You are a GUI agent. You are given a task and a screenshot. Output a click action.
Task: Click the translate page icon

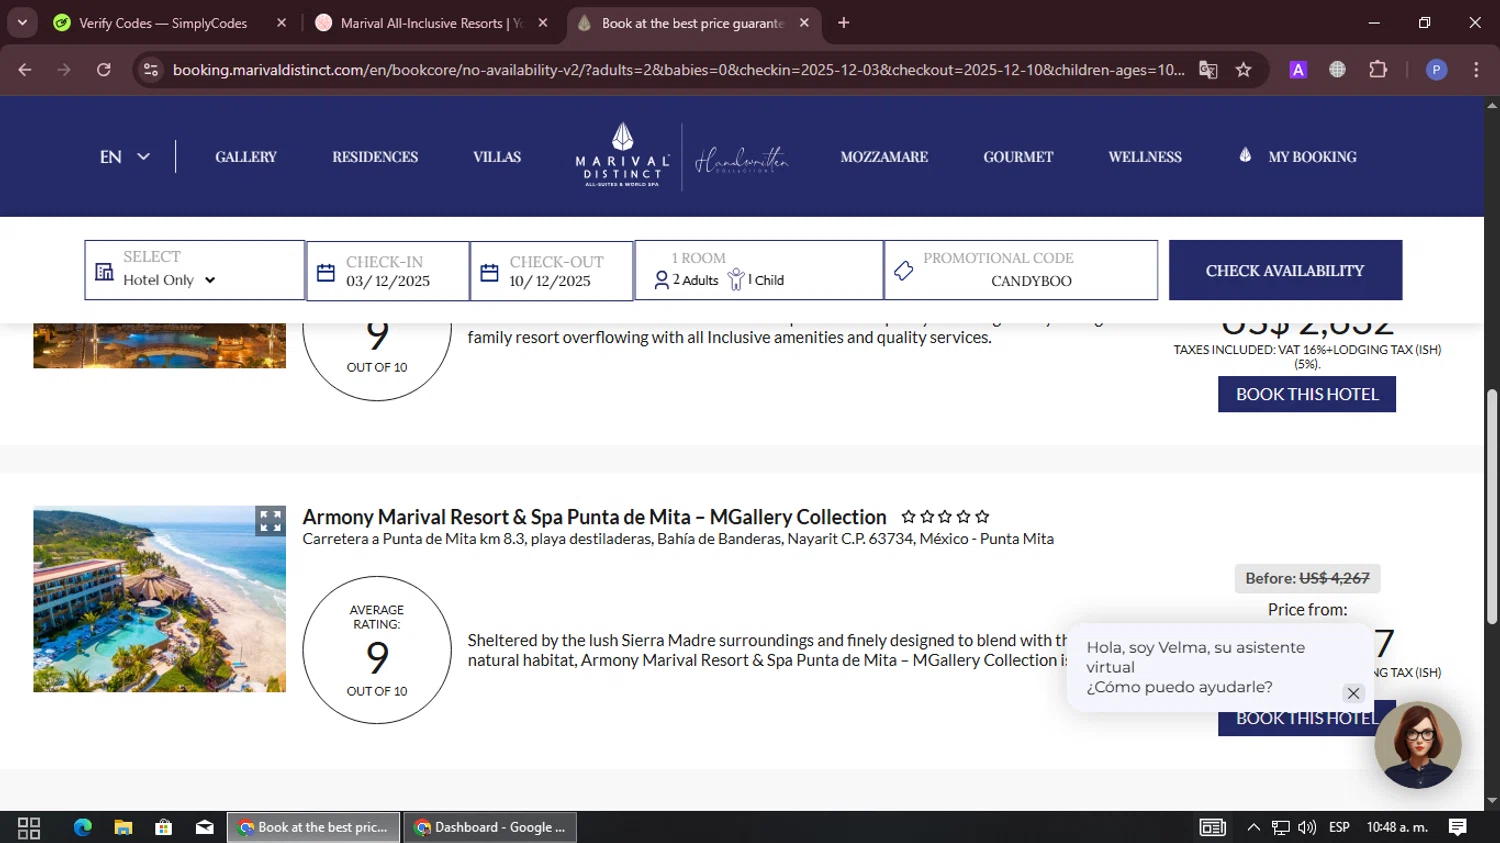tap(1208, 70)
